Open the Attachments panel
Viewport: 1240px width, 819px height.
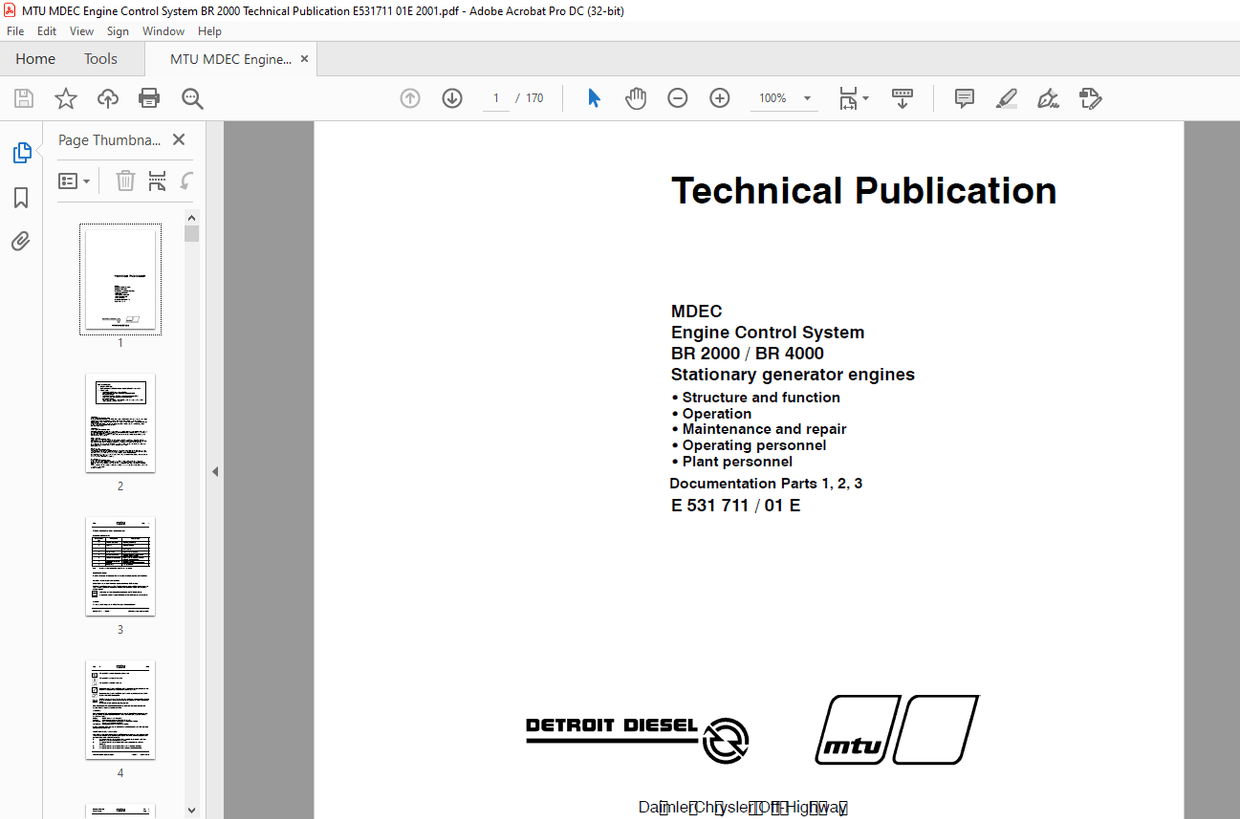[x=21, y=241]
